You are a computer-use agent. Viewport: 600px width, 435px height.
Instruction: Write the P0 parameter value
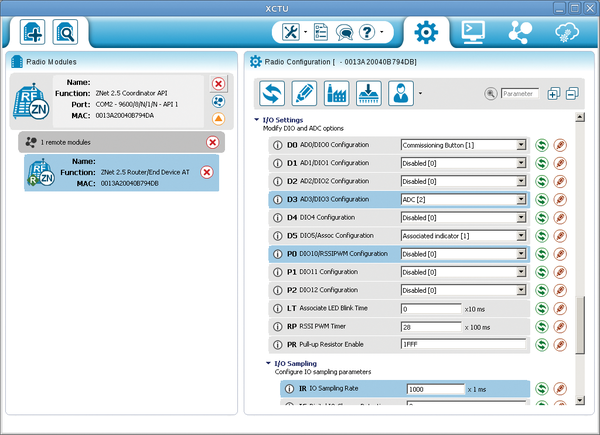point(560,254)
